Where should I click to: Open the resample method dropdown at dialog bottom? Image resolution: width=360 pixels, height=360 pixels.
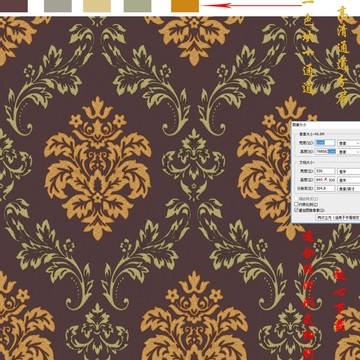[x=338, y=217]
